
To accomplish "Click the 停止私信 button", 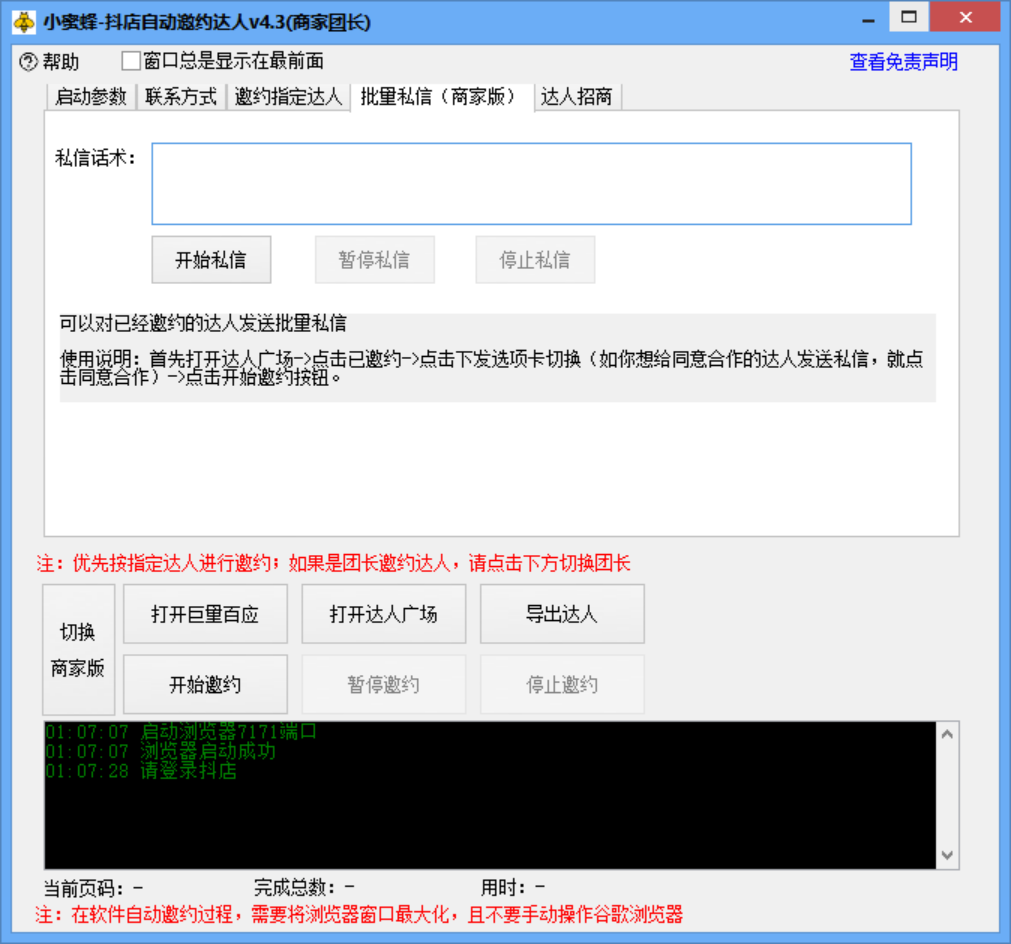I will tap(535, 258).
